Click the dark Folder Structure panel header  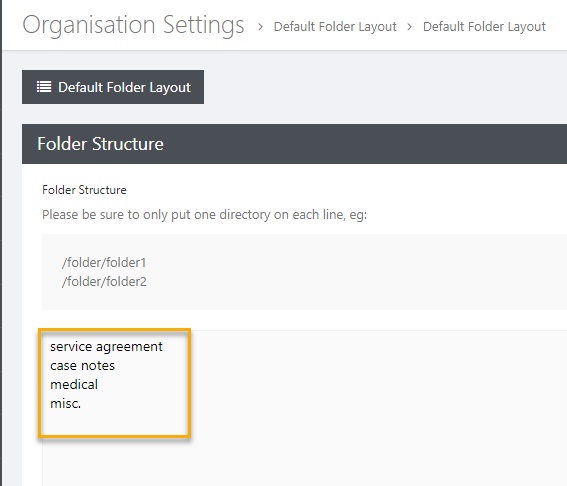(x=294, y=144)
